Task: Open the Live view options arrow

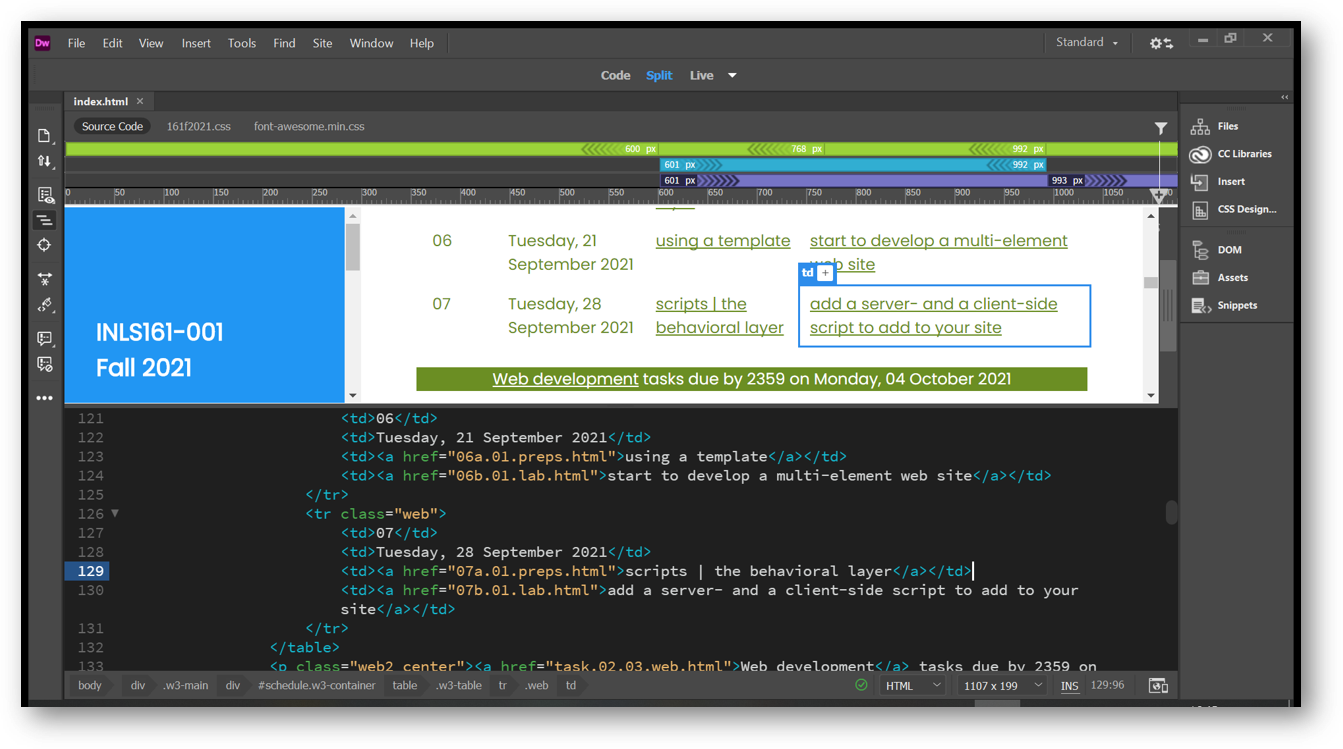Action: (732, 76)
